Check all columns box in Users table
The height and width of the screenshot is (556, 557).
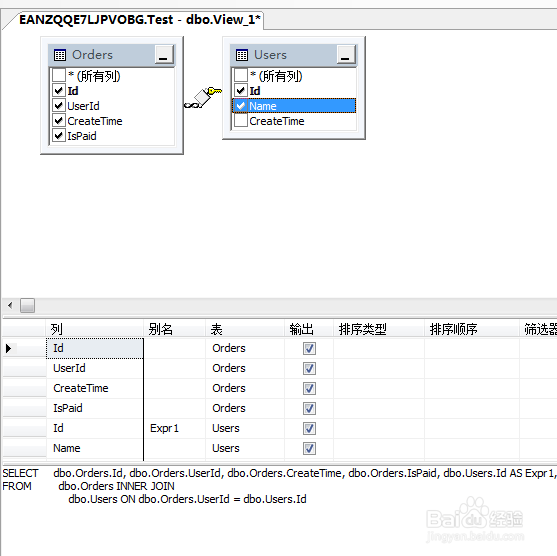coord(240,75)
